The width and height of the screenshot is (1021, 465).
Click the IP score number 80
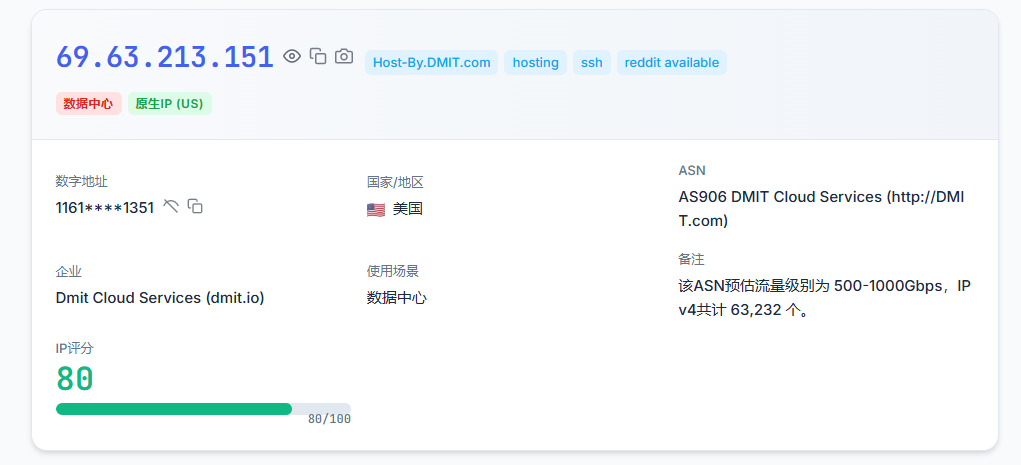click(x=75, y=379)
